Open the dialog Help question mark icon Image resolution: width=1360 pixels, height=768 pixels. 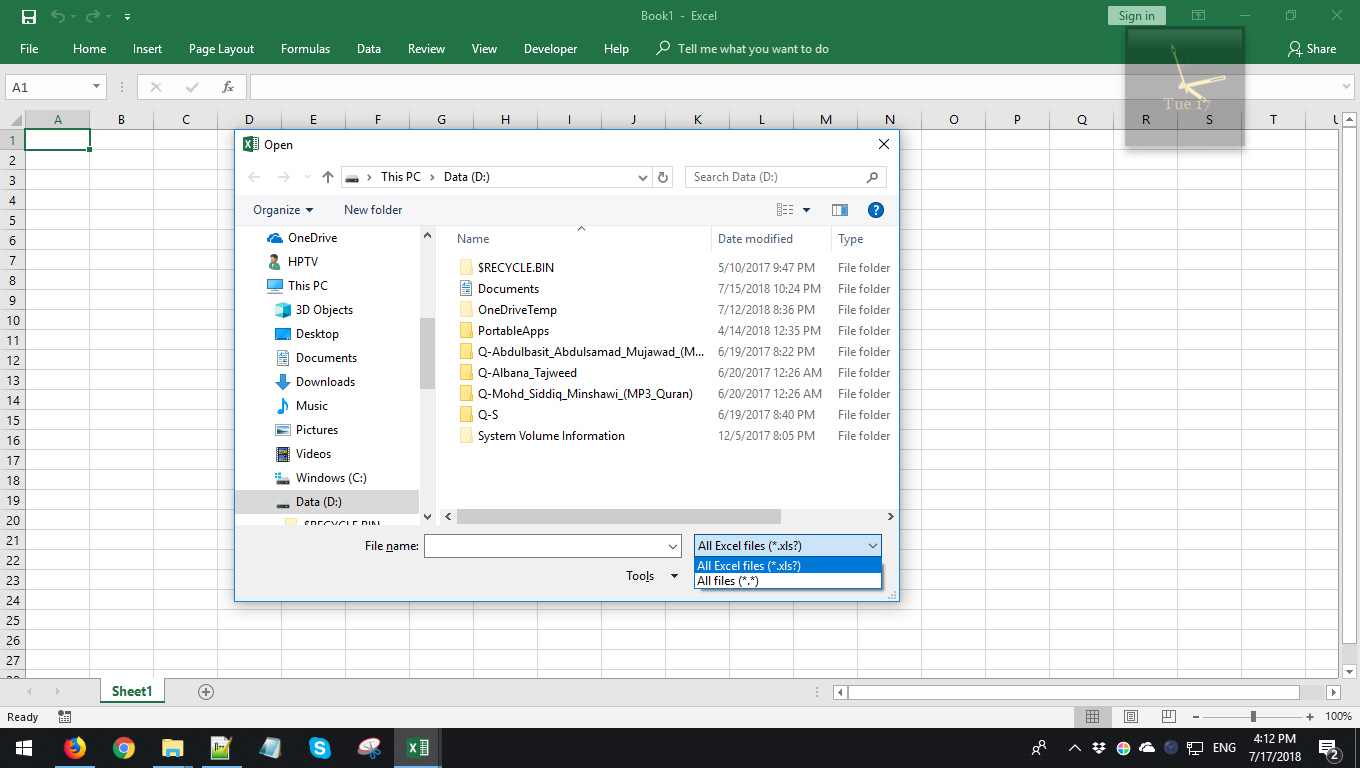875,210
